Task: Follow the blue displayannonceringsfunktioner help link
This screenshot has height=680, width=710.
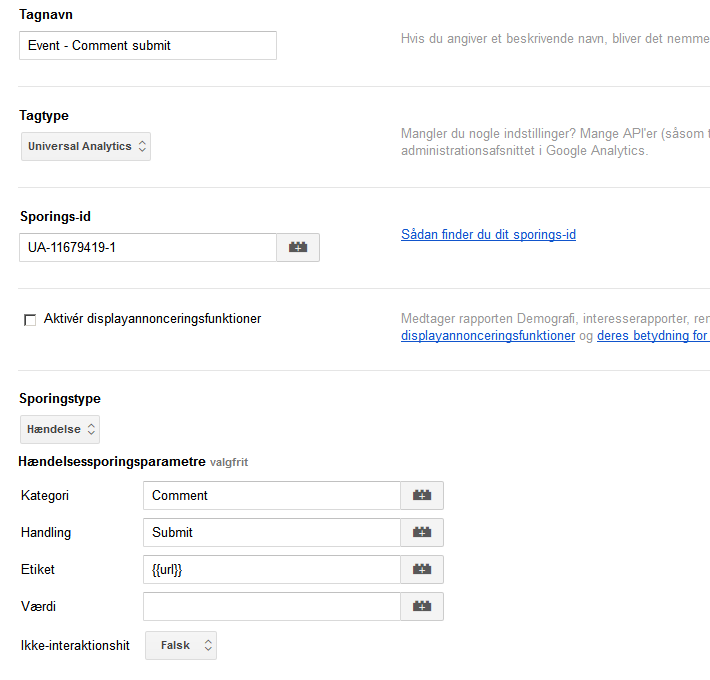Action: tap(487, 336)
